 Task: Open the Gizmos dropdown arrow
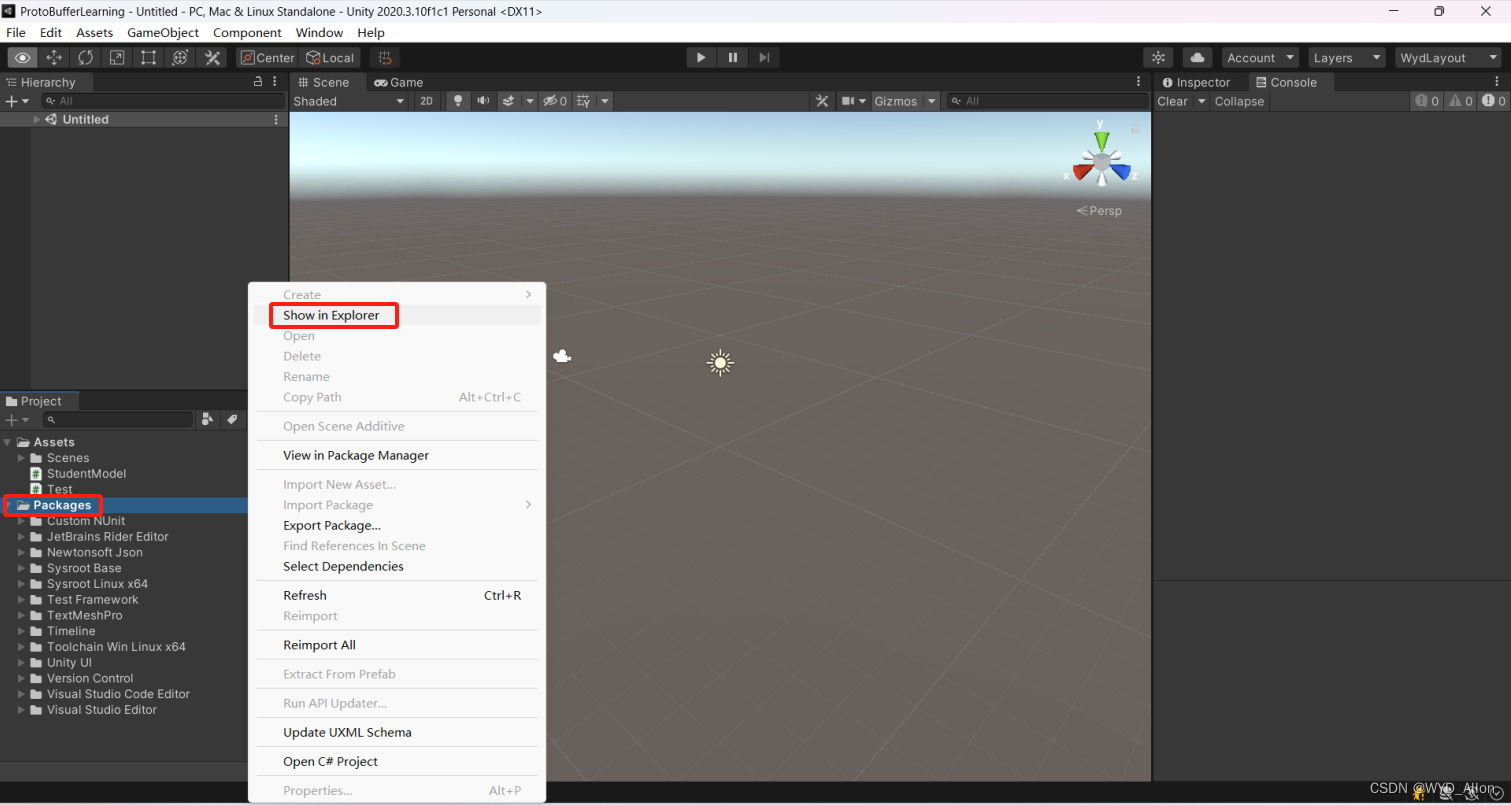tap(931, 101)
